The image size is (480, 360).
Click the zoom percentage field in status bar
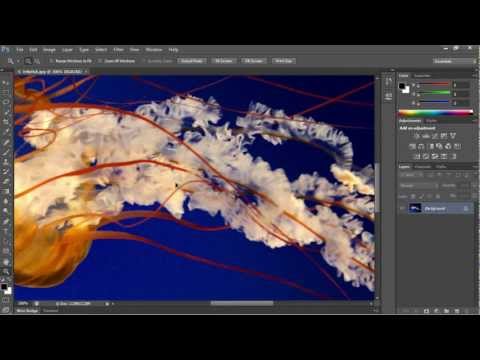click(23, 304)
